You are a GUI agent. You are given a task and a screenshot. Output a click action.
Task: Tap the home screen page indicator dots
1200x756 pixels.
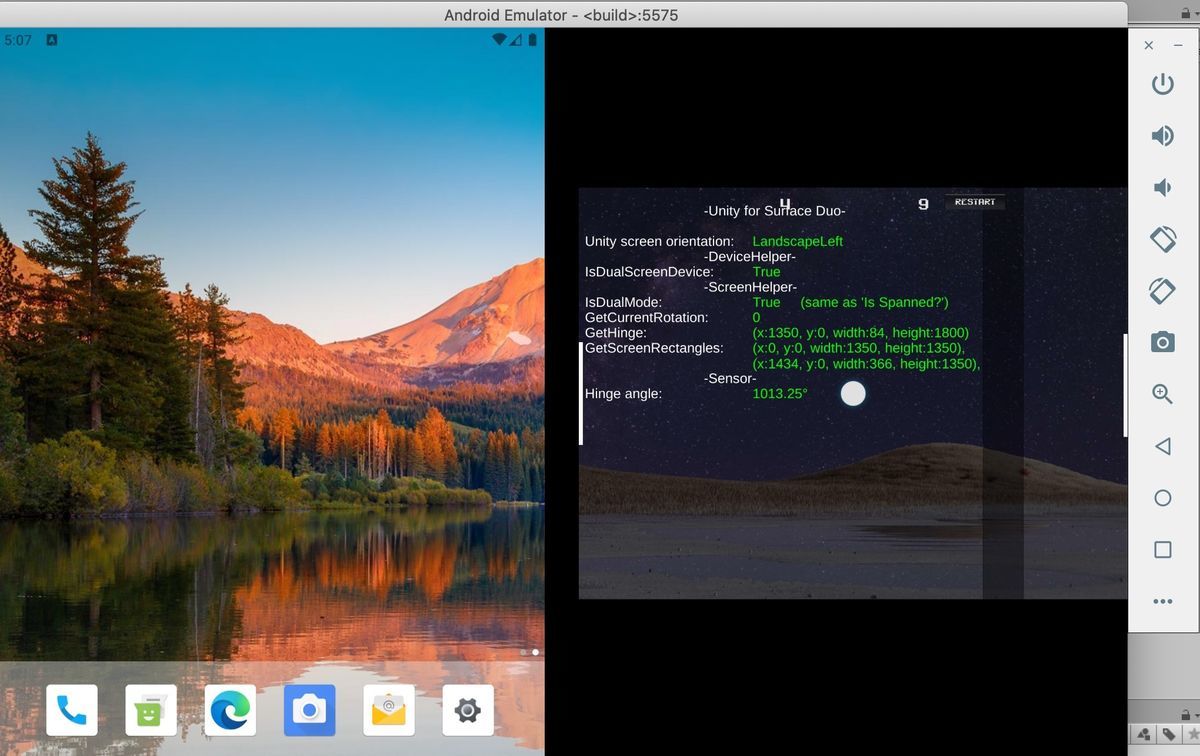pyautogui.click(x=530, y=652)
